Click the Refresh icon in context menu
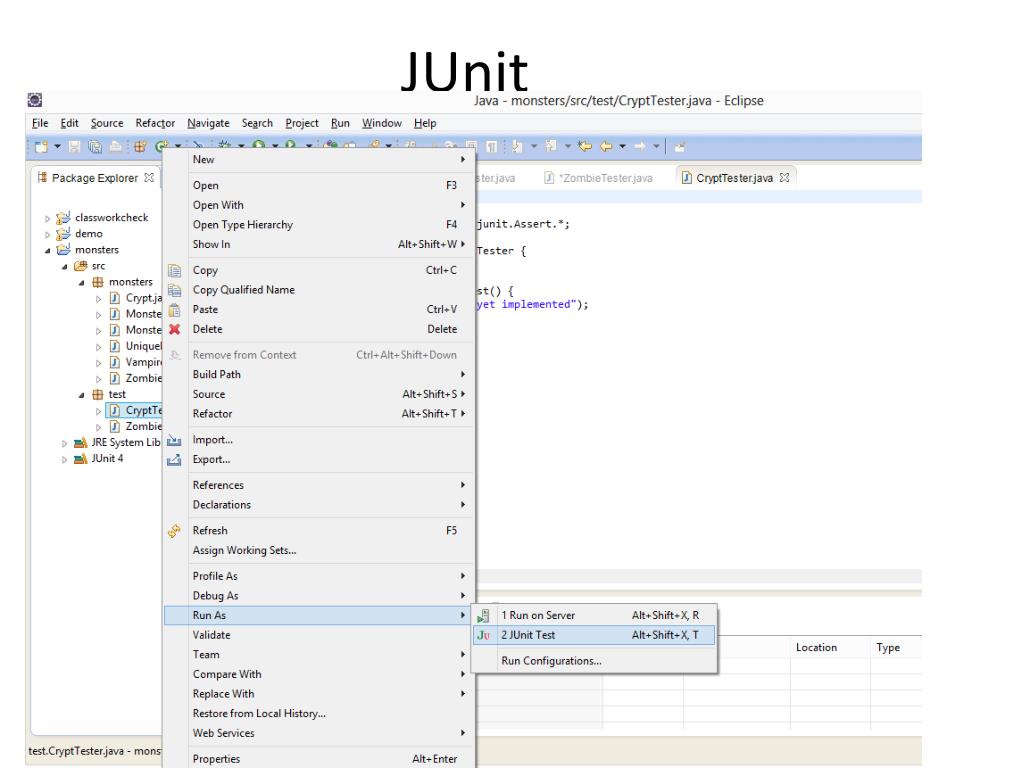 click(x=174, y=531)
